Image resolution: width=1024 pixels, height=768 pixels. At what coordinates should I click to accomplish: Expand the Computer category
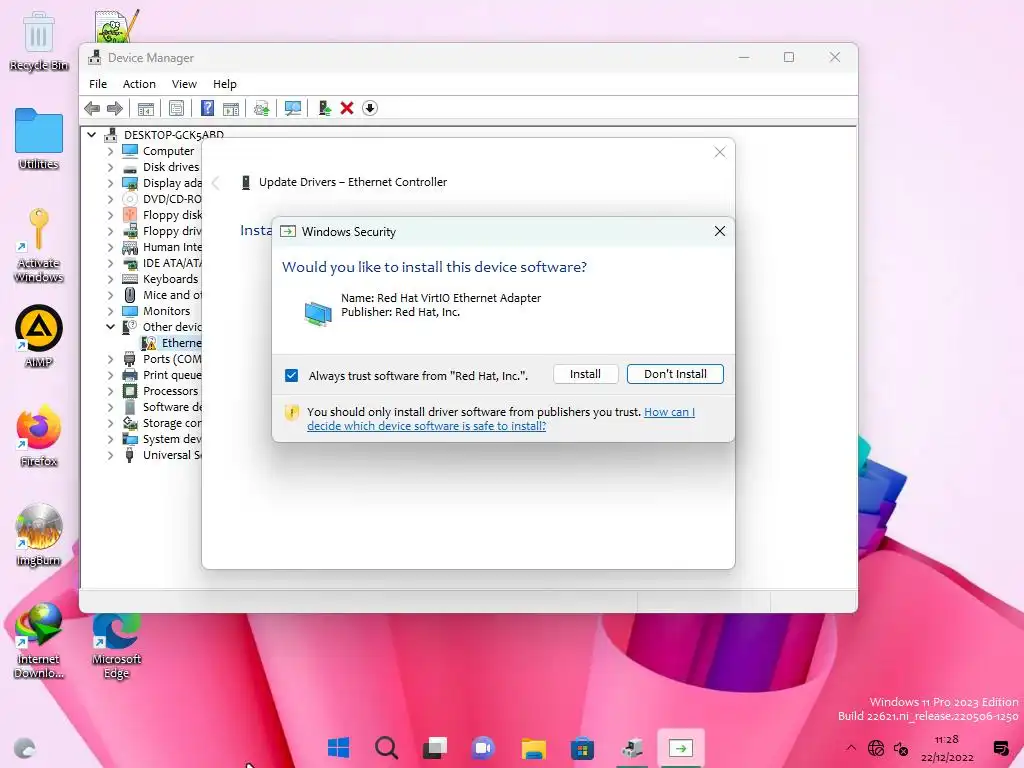tap(110, 151)
